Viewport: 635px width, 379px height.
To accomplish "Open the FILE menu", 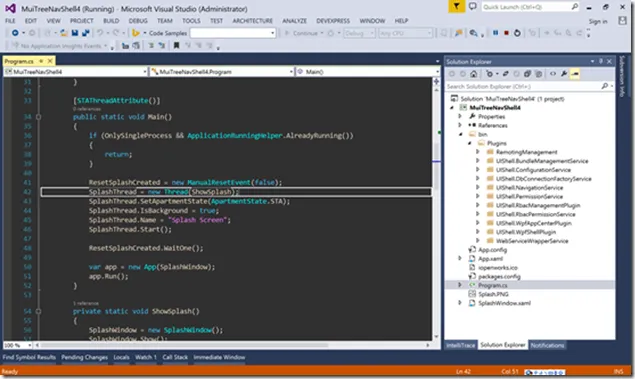I will tap(10, 21).
